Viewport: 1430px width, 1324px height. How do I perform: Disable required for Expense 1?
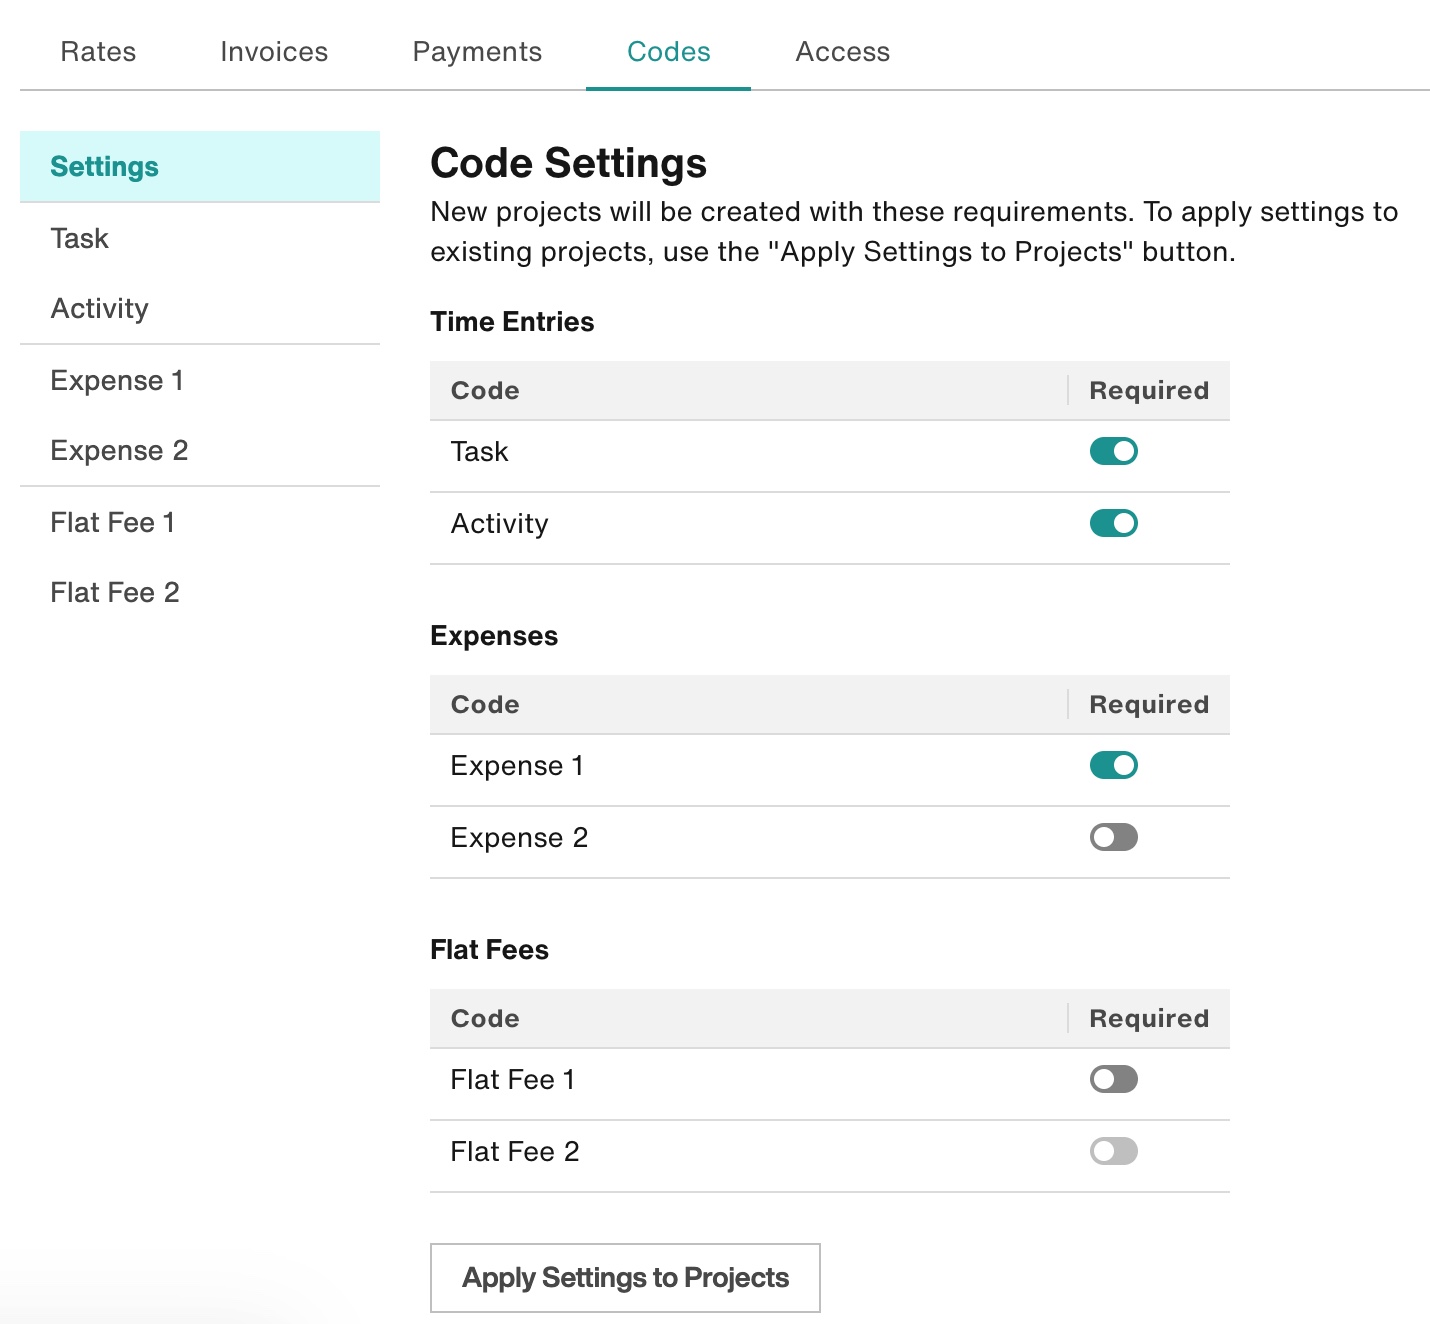(x=1113, y=765)
